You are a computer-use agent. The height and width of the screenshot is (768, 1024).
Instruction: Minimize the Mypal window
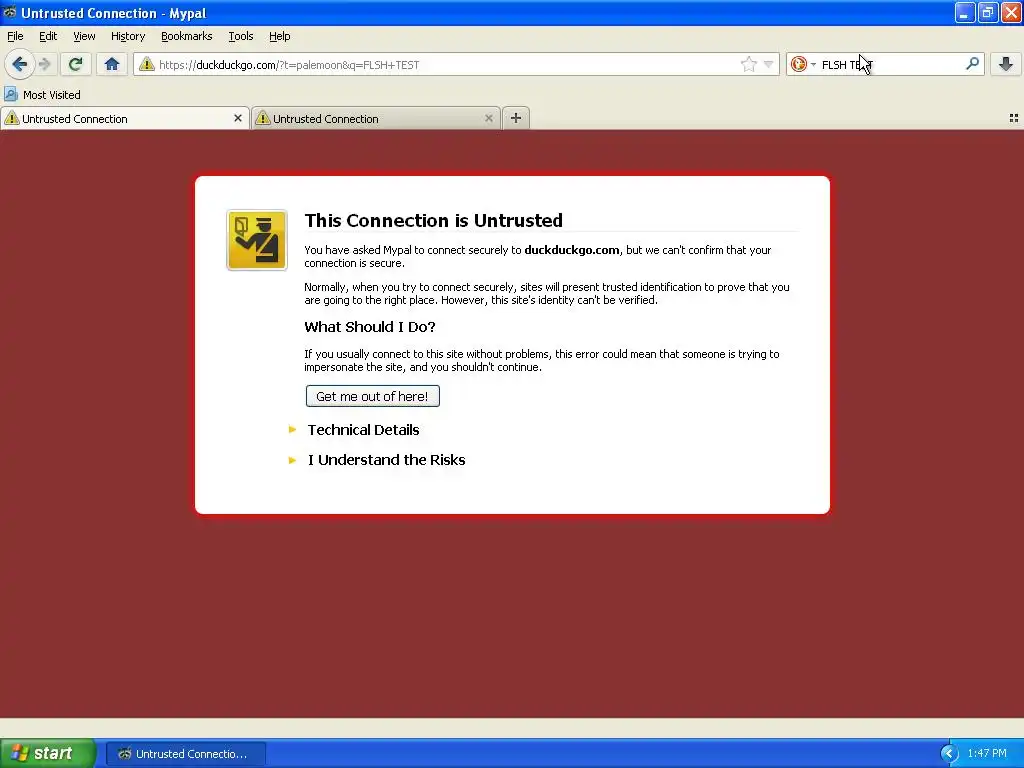(x=965, y=12)
